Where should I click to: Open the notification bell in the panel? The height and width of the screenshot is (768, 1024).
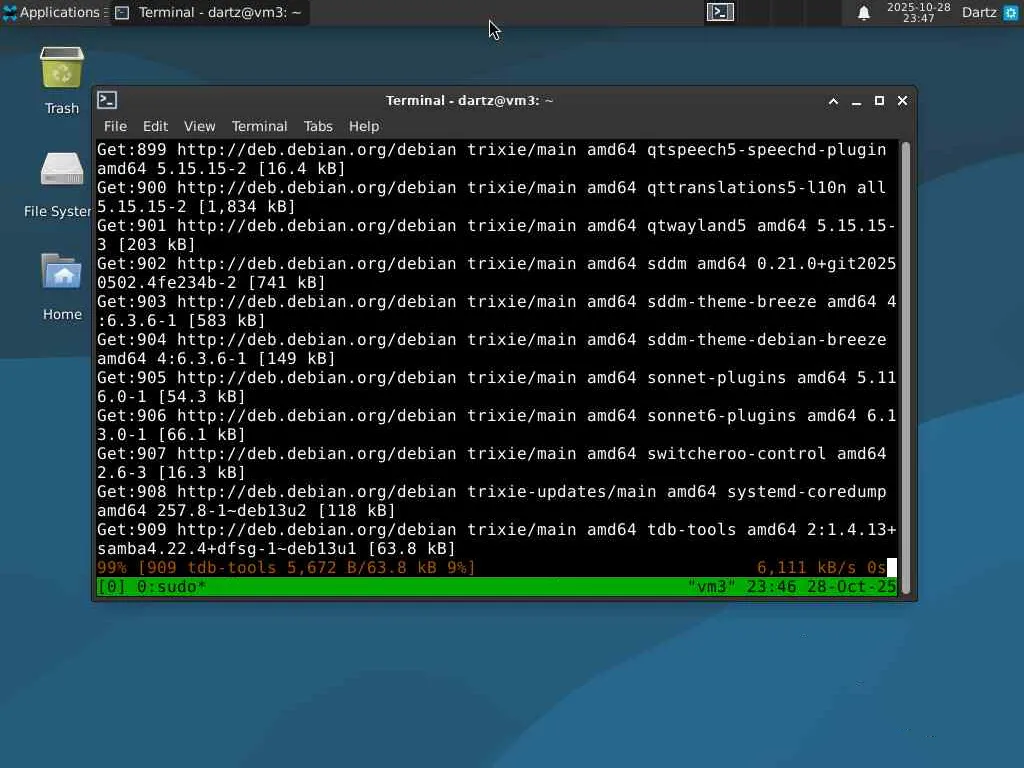pyautogui.click(x=863, y=12)
